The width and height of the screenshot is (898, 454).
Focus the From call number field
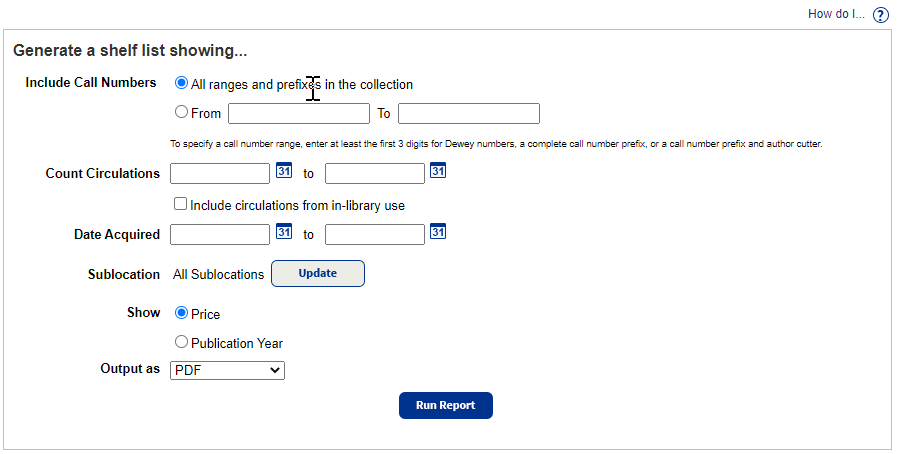tap(299, 113)
